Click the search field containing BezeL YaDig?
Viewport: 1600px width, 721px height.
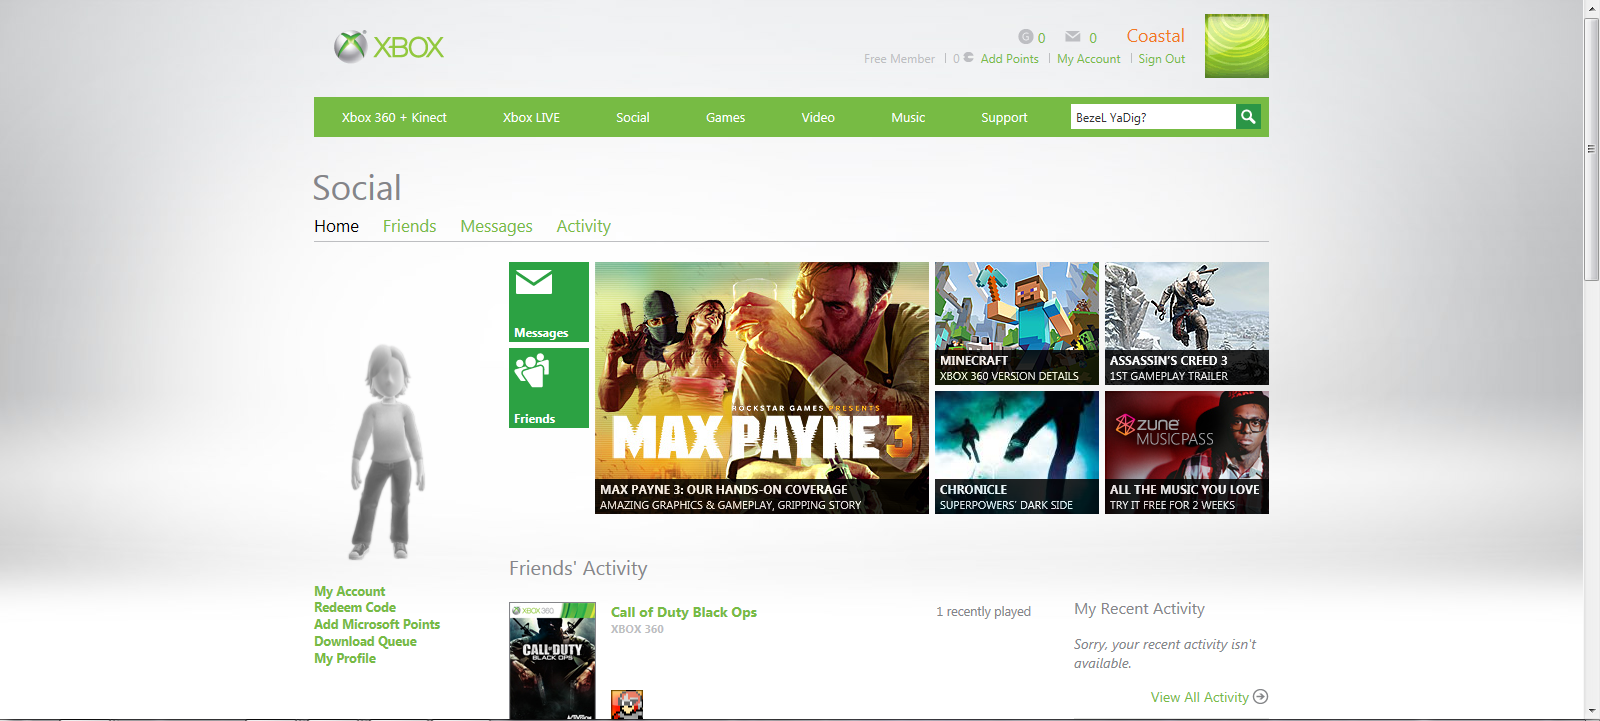(1153, 117)
